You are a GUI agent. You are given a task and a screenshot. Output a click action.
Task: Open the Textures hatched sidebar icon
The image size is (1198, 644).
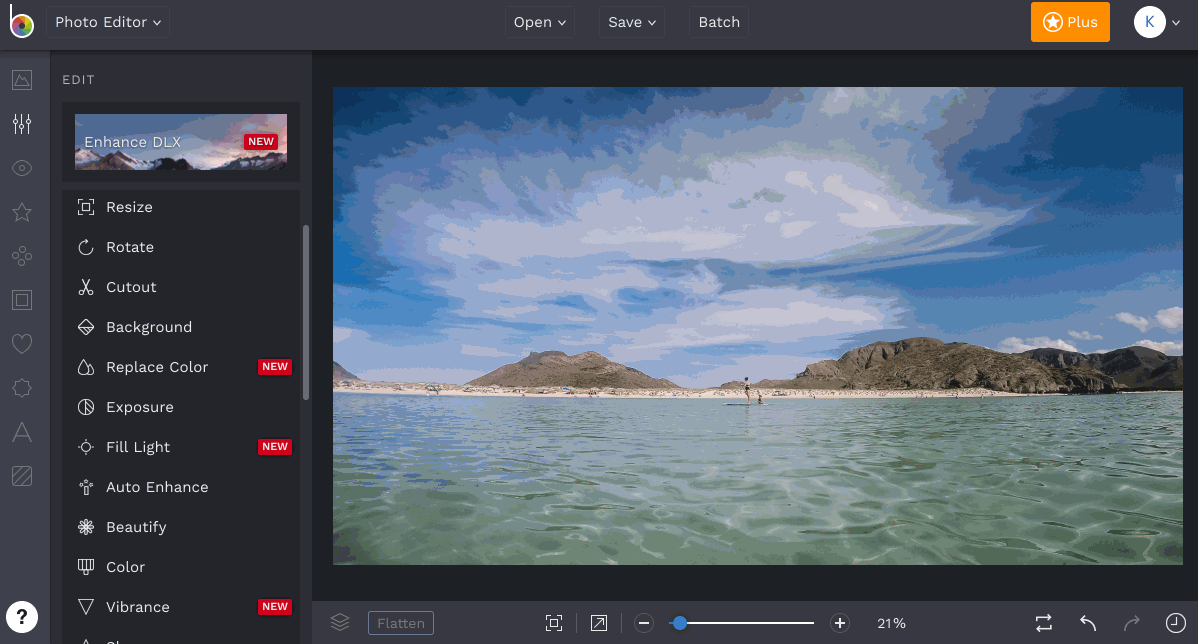tap(22, 476)
